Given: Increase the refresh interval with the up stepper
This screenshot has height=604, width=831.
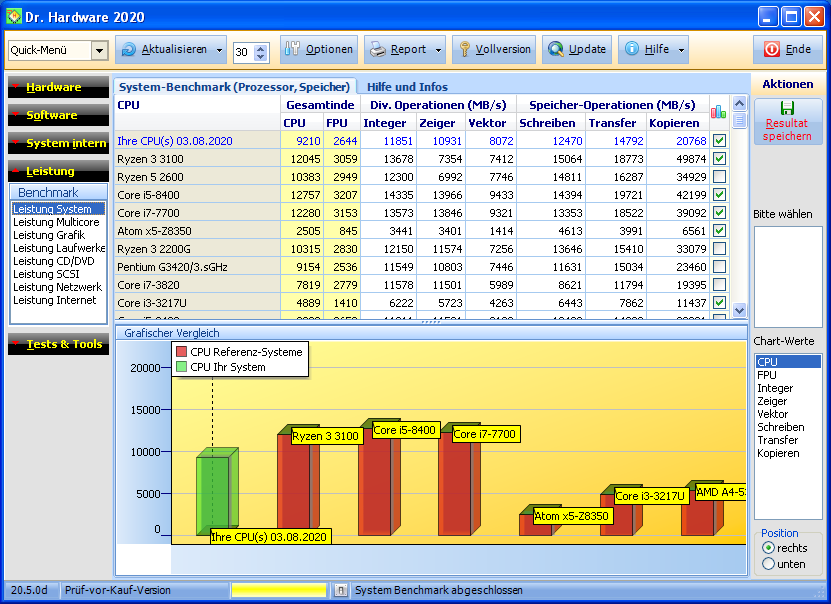Looking at the screenshot, I should coord(260,48).
